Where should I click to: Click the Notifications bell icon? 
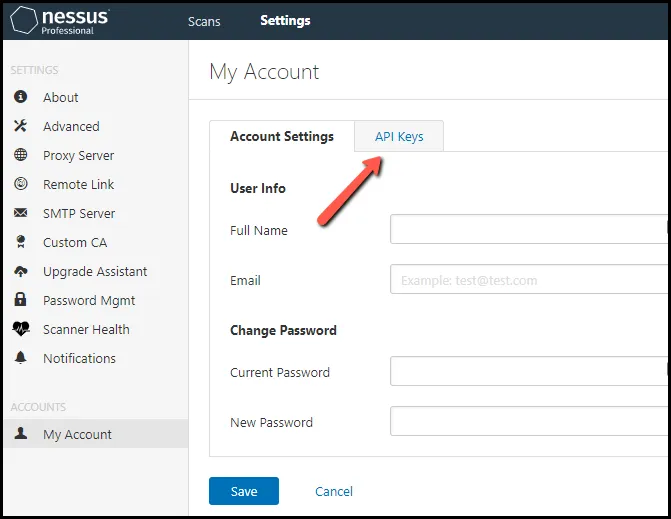tap(21, 358)
